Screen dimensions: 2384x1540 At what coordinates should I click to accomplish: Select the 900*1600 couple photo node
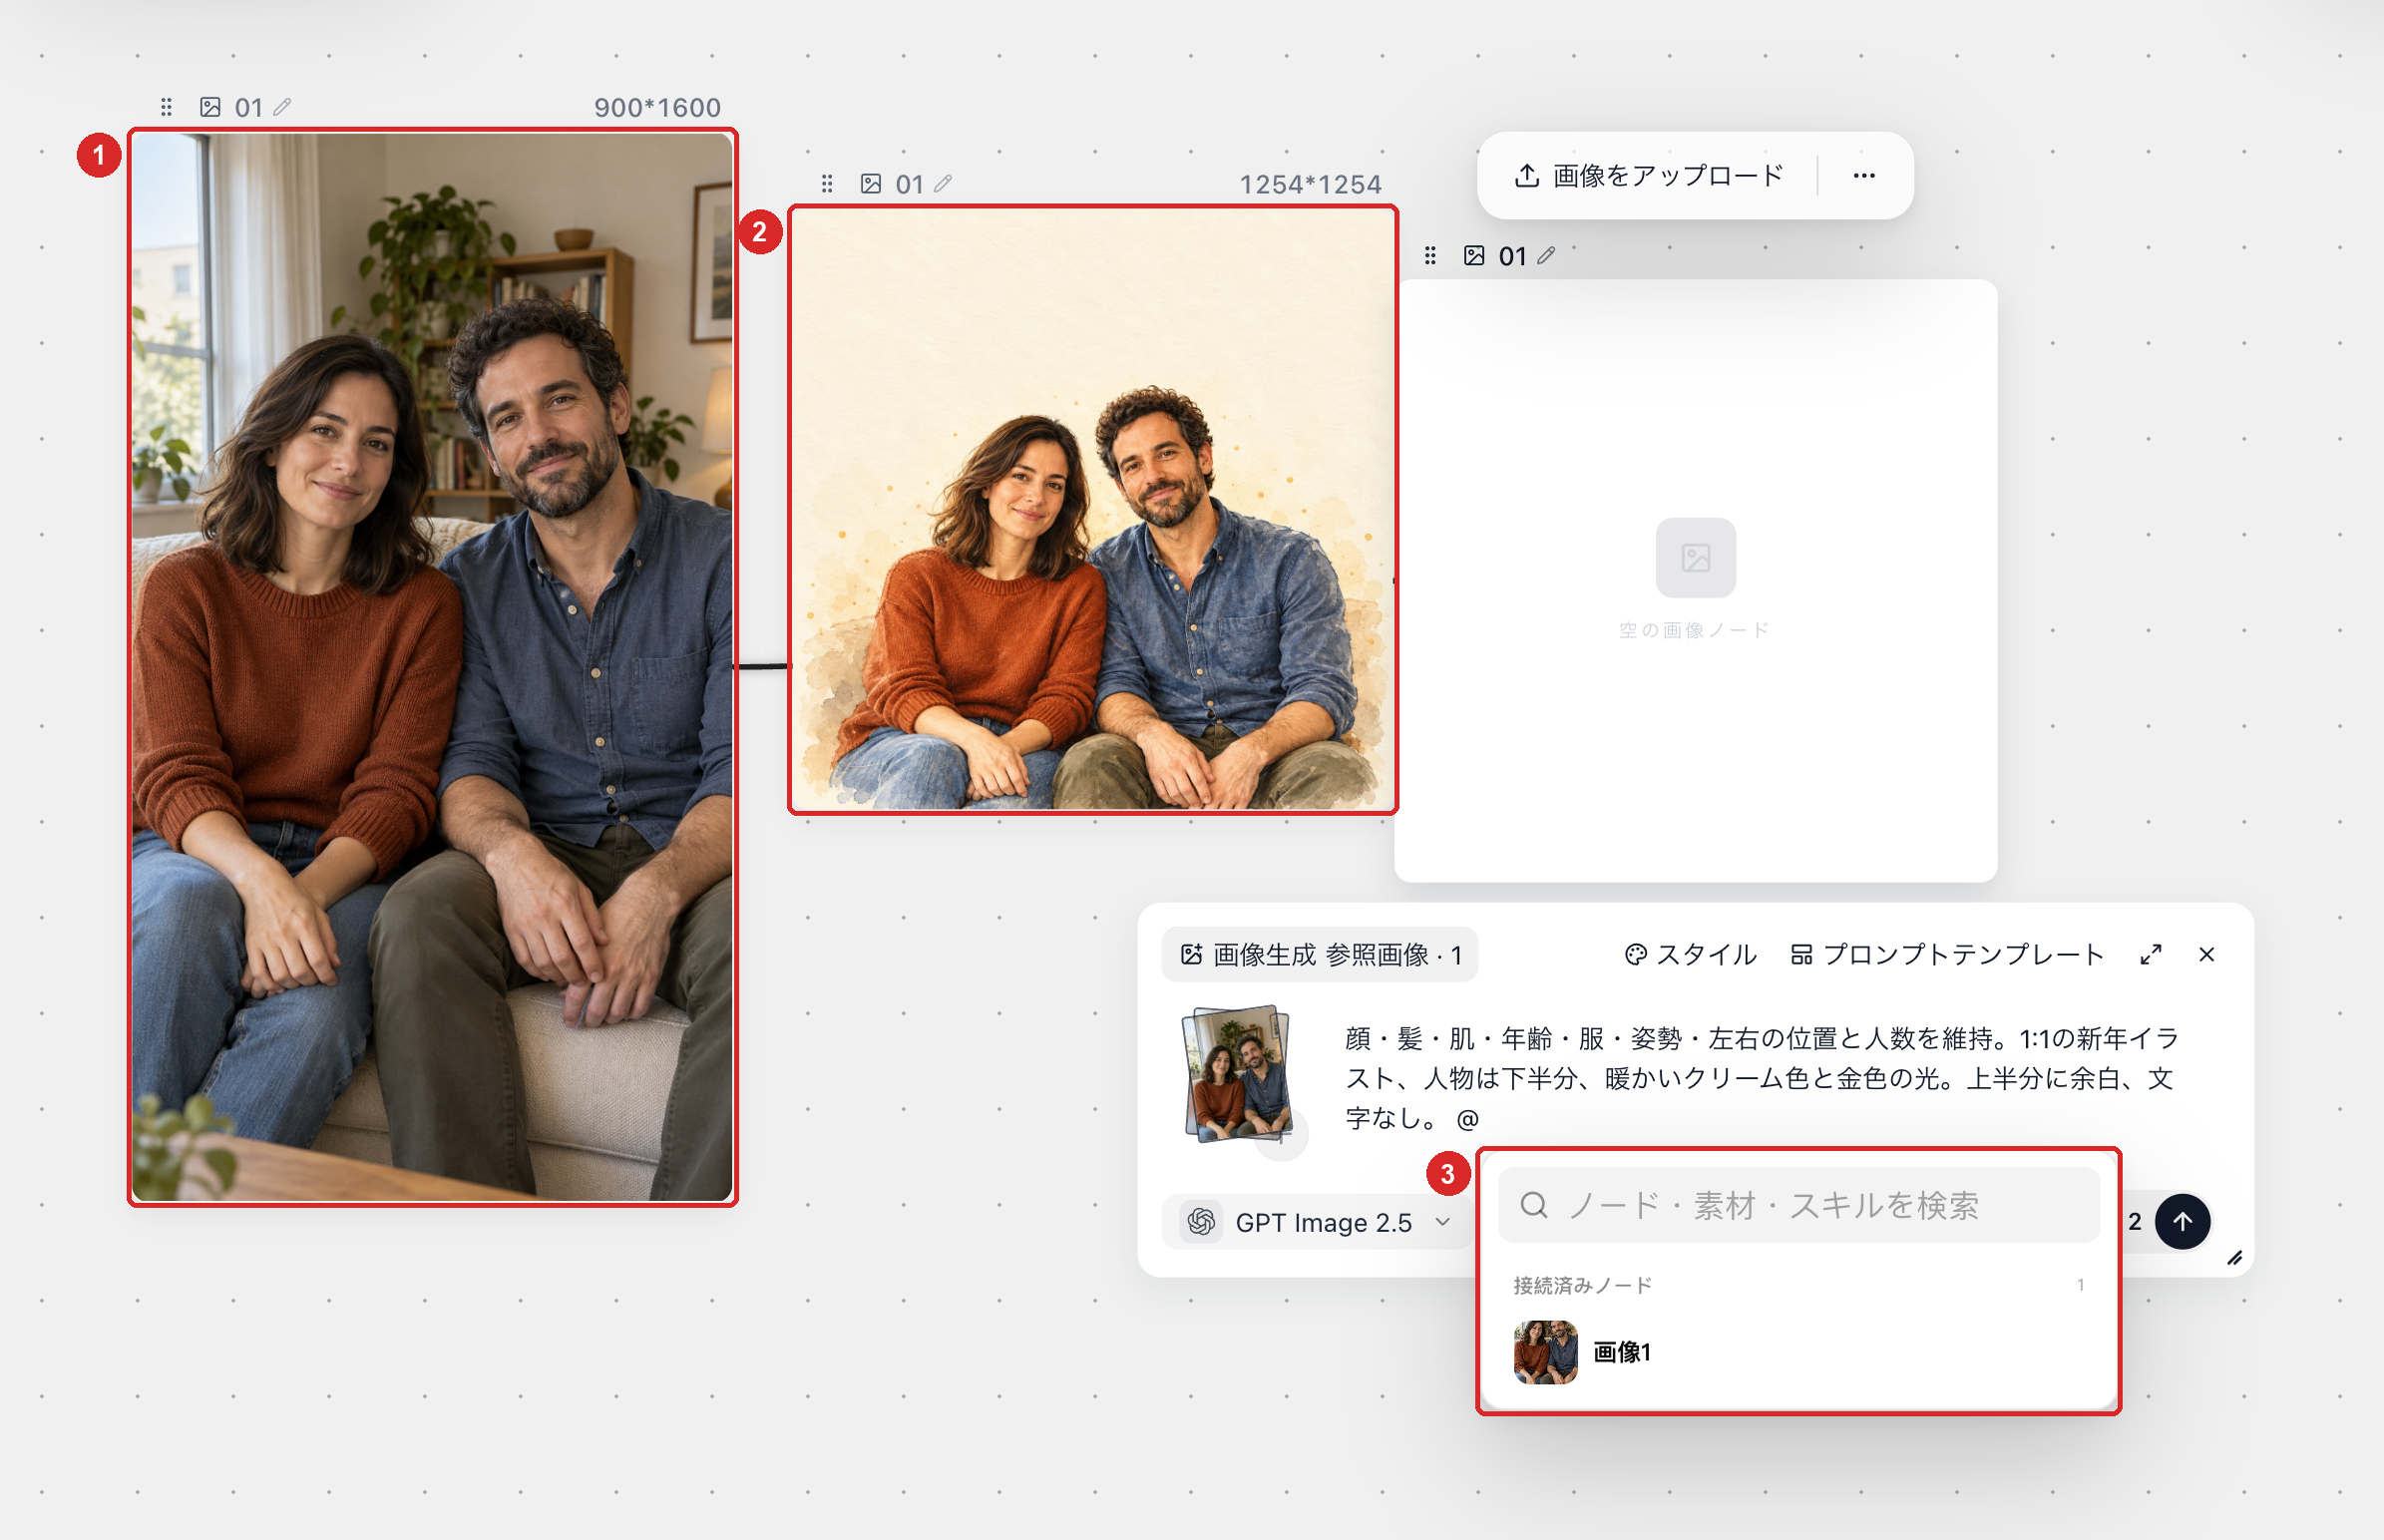pos(433,667)
